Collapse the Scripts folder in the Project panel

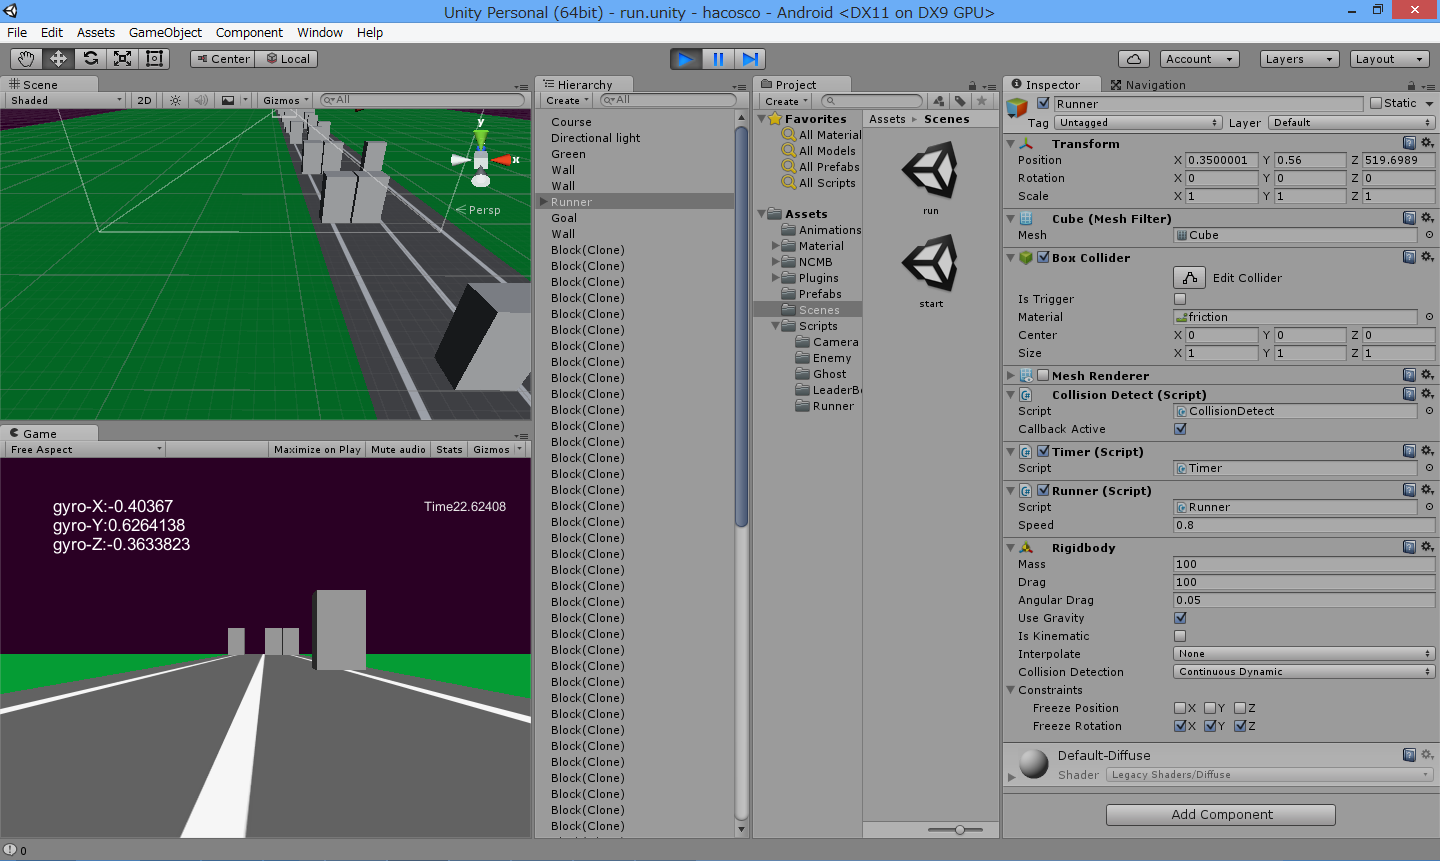(x=774, y=325)
